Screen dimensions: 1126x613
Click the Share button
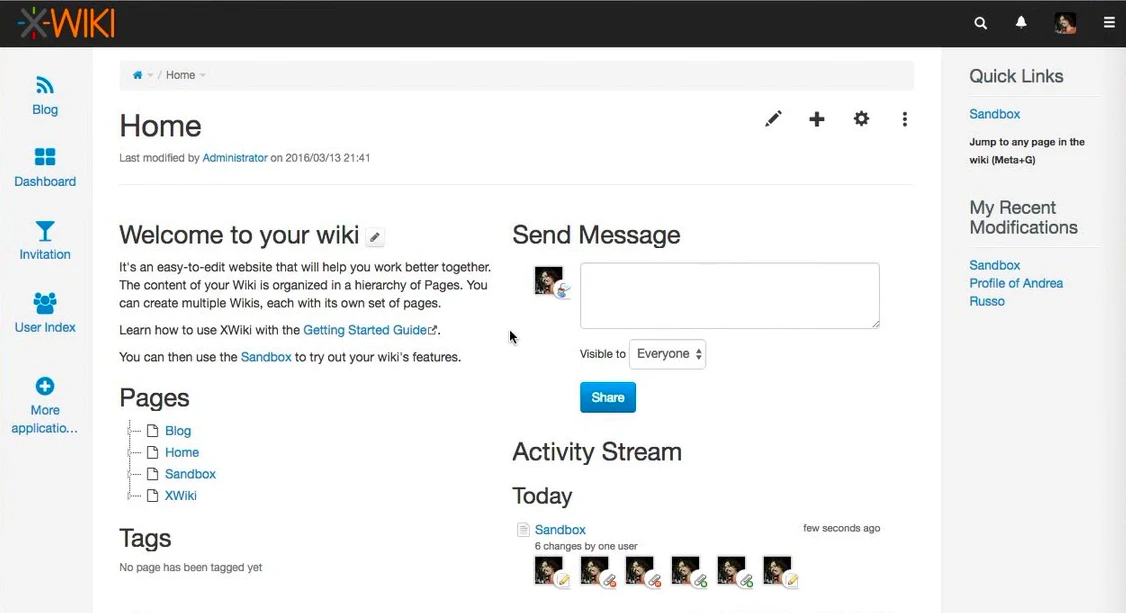(608, 398)
